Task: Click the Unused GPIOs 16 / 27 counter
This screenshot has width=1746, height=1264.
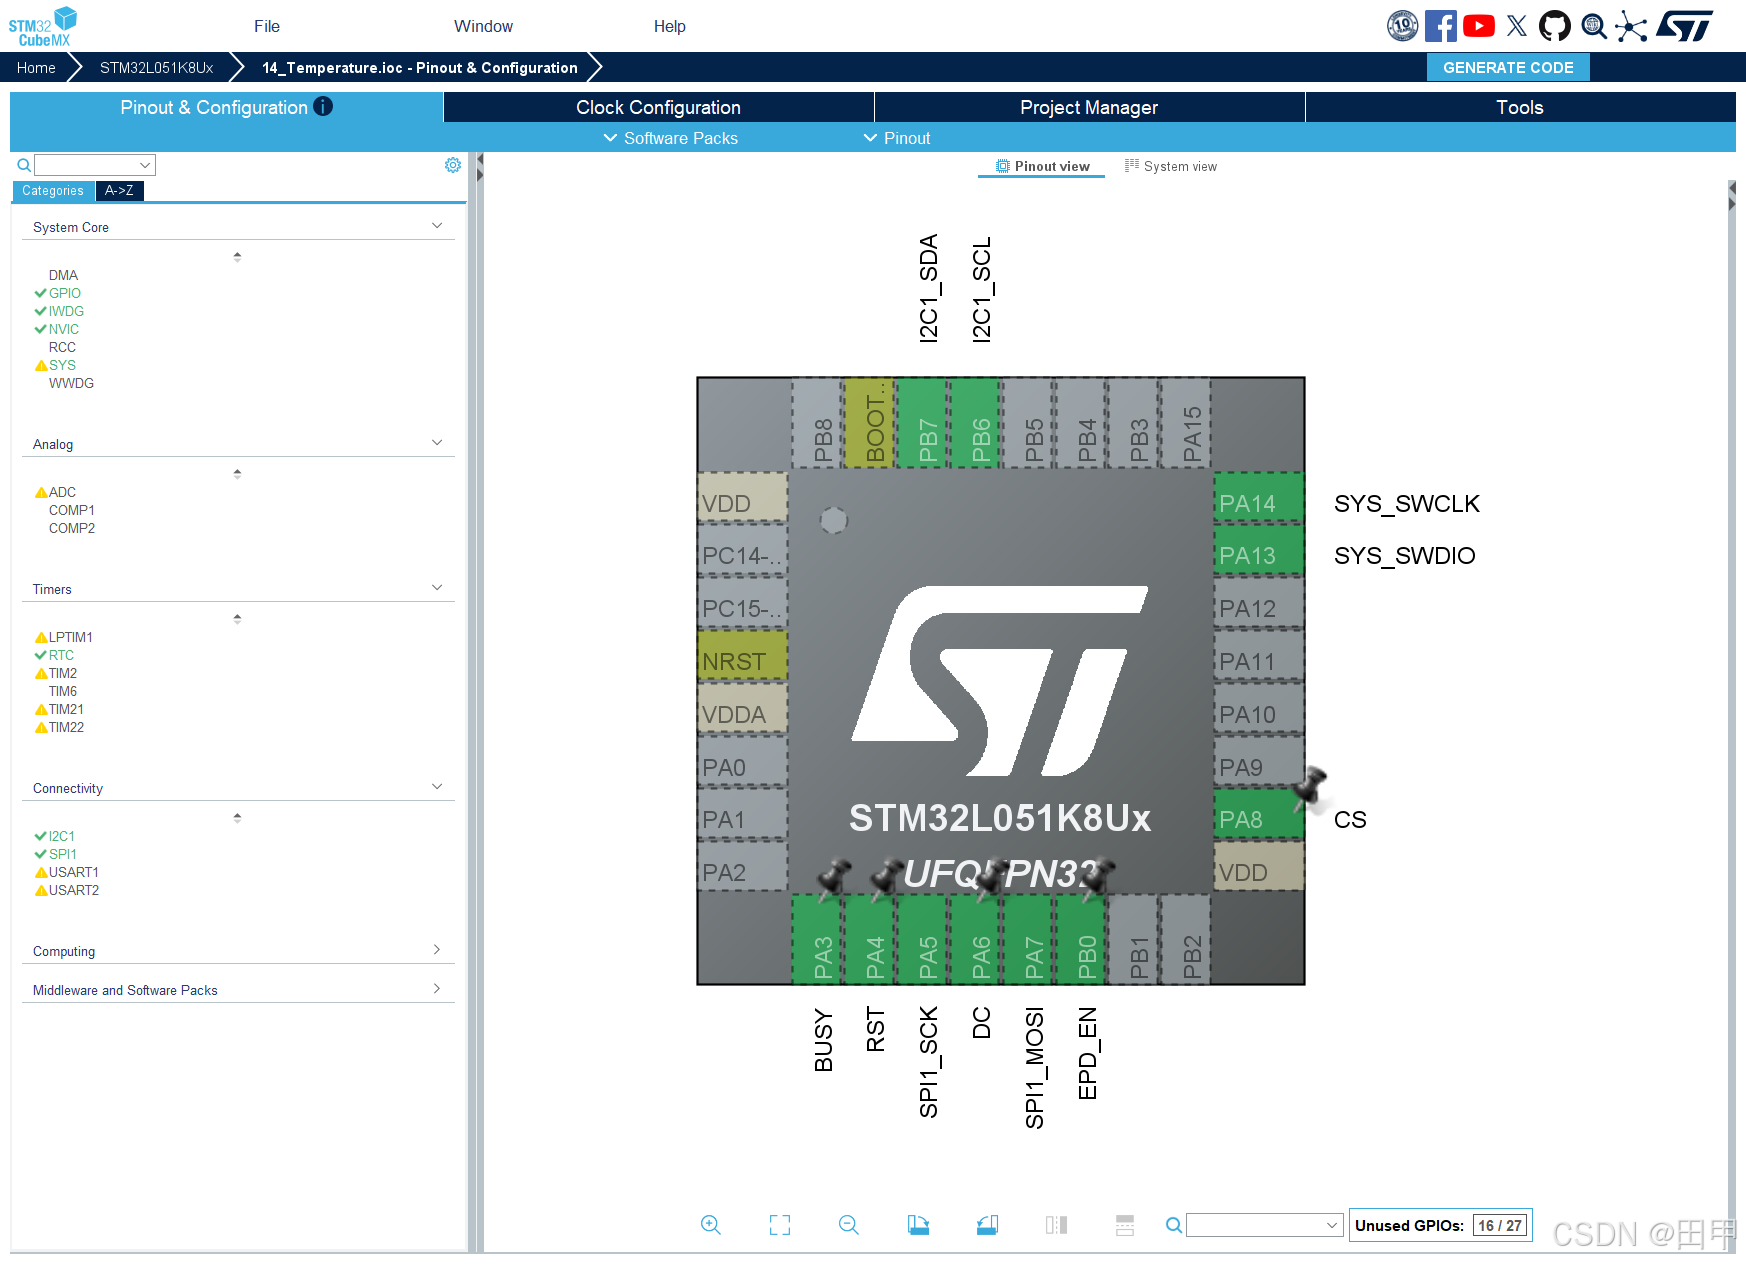Action: pos(1440,1225)
